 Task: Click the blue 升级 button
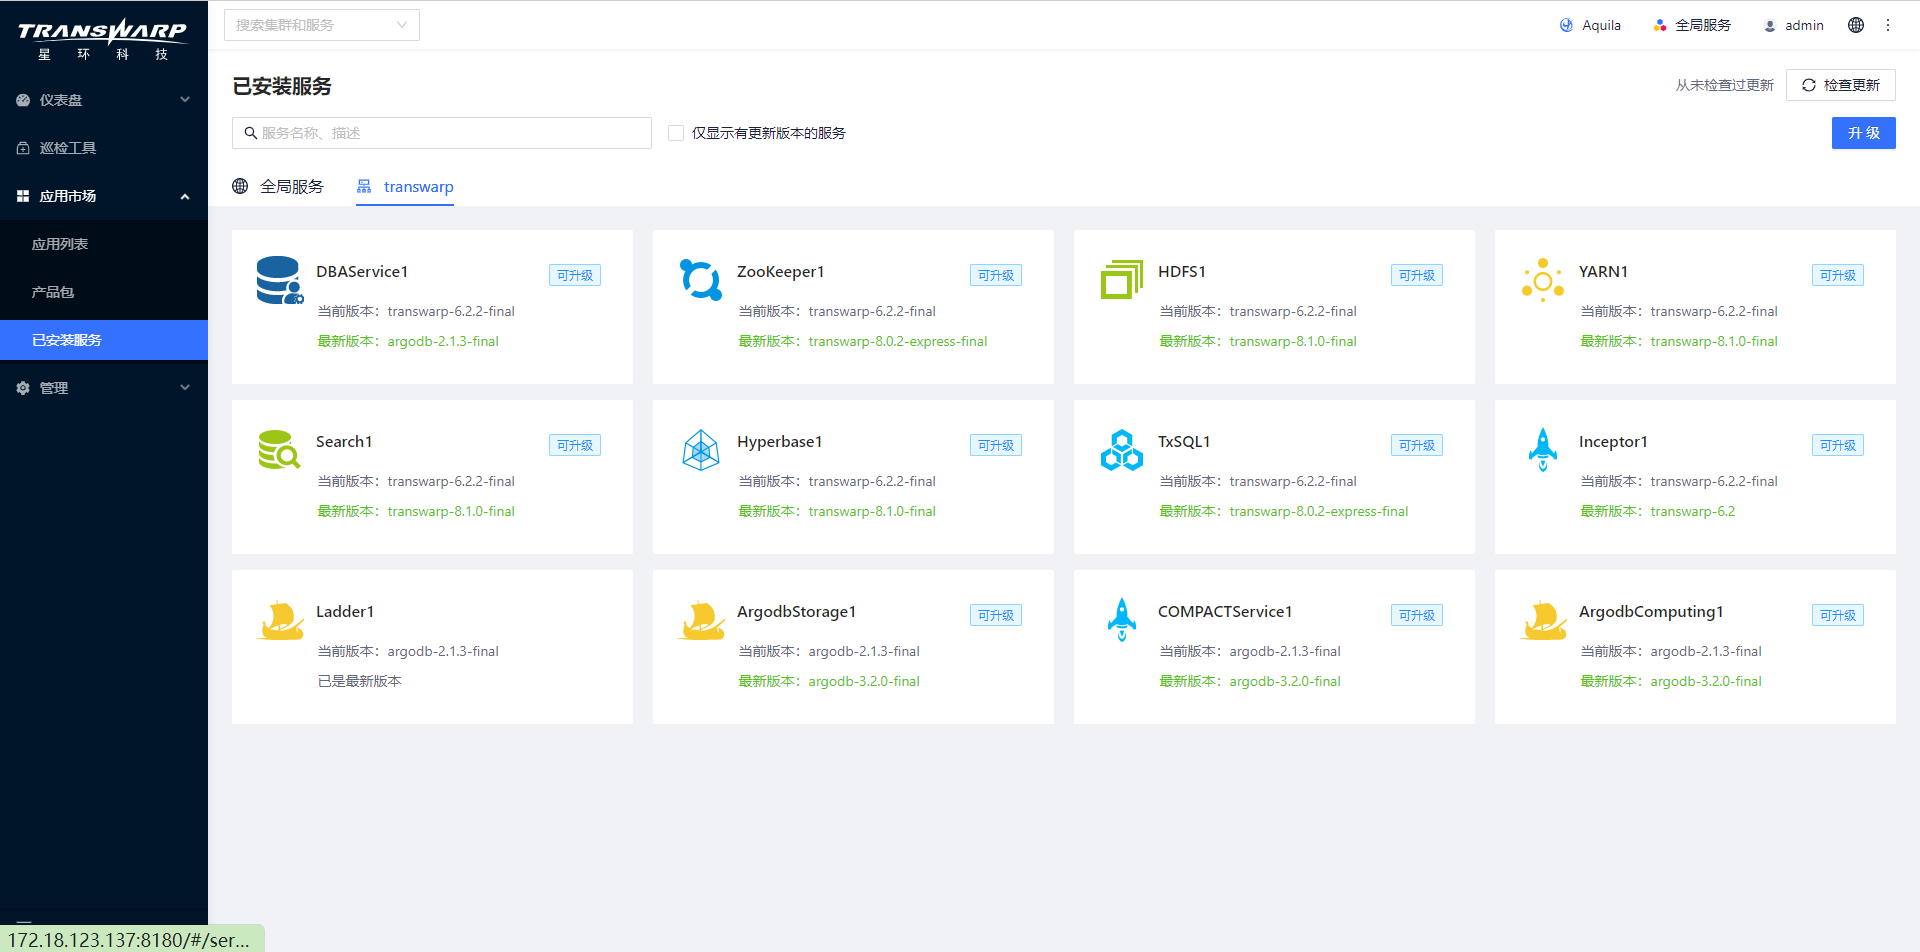pyautogui.click(x=1864, y=133)
